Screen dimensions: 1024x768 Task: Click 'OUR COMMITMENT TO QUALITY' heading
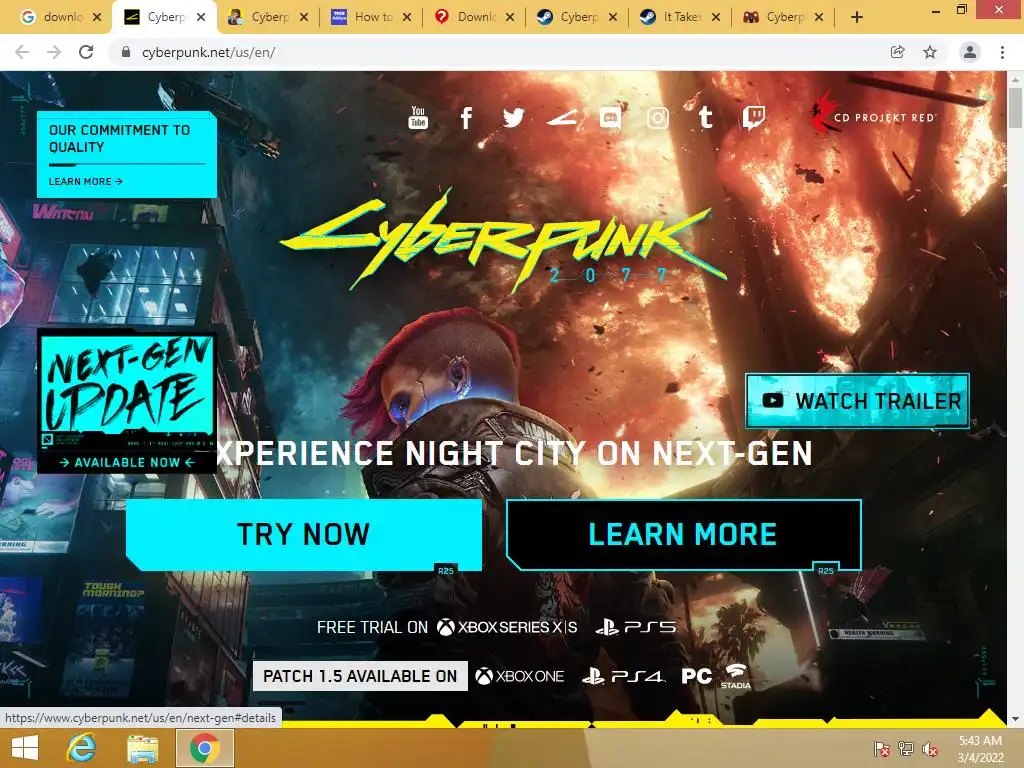pos(120,138)
